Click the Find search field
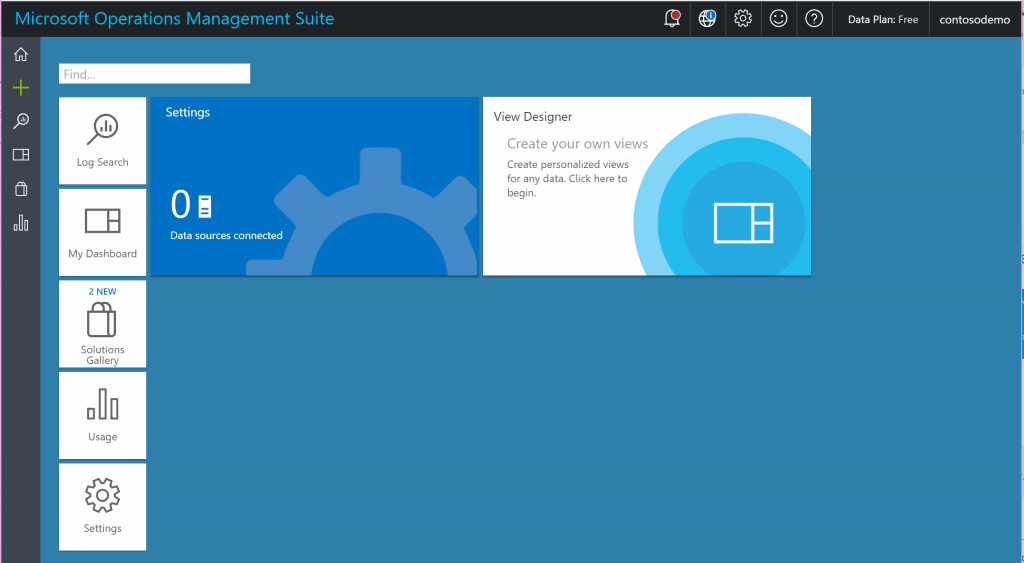This screenshot has width=1024, height=563. tap(154, 74)
